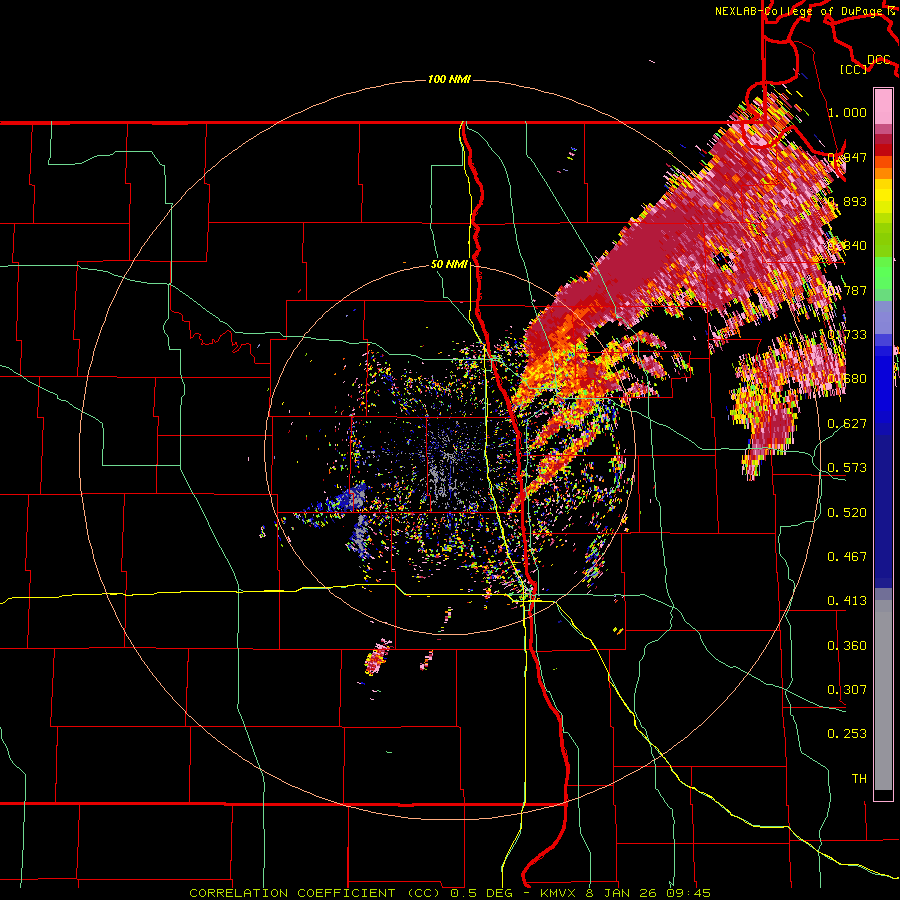This screenshot has width=900, height=900.
Task: Click the 0.413 scale value
Action: 847,601
